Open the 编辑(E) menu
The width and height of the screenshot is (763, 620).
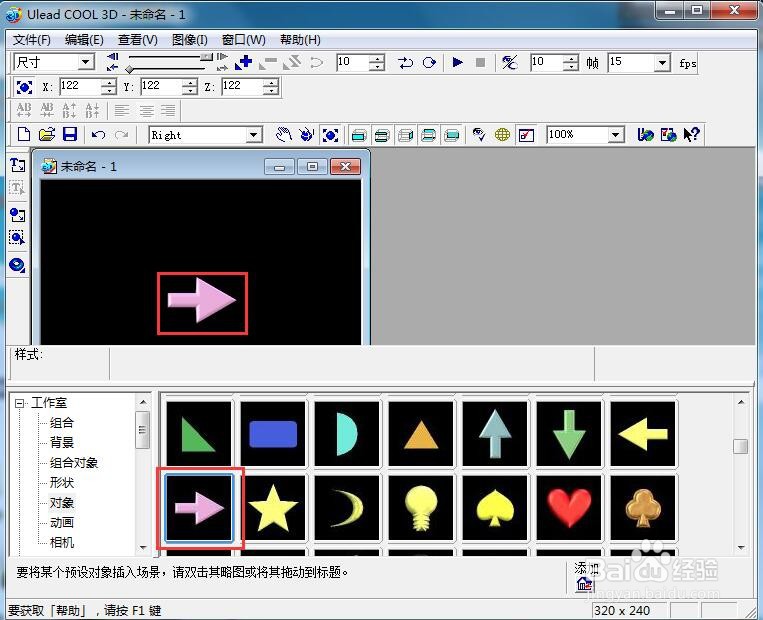(84, 40)
